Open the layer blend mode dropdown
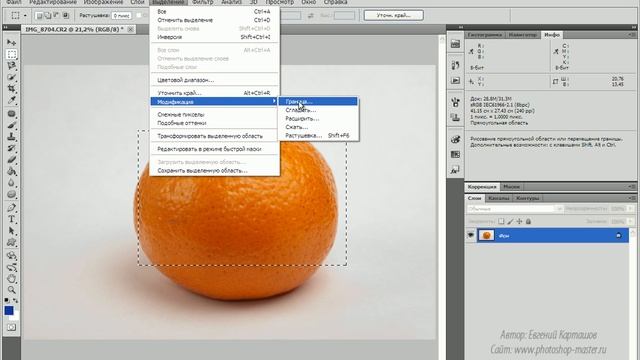The image size is (640, 360). click(515, 209)
